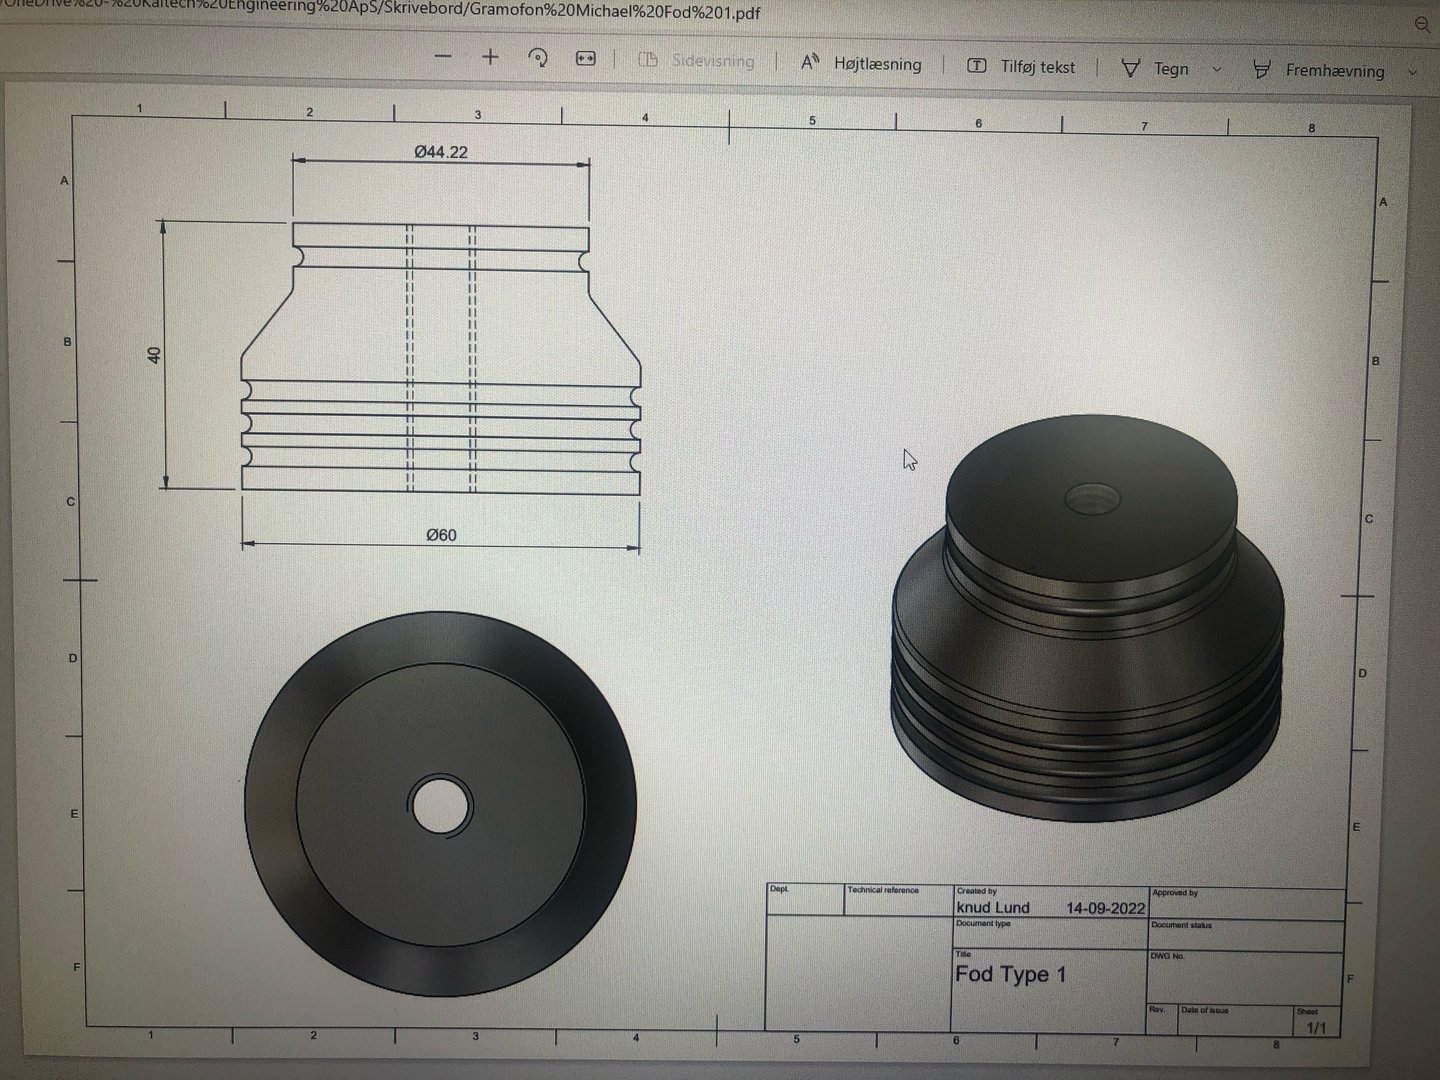Expand the Tegn options dropdown arrow
This screenshot has width=1440, height=1080.
pos(1216,70)
